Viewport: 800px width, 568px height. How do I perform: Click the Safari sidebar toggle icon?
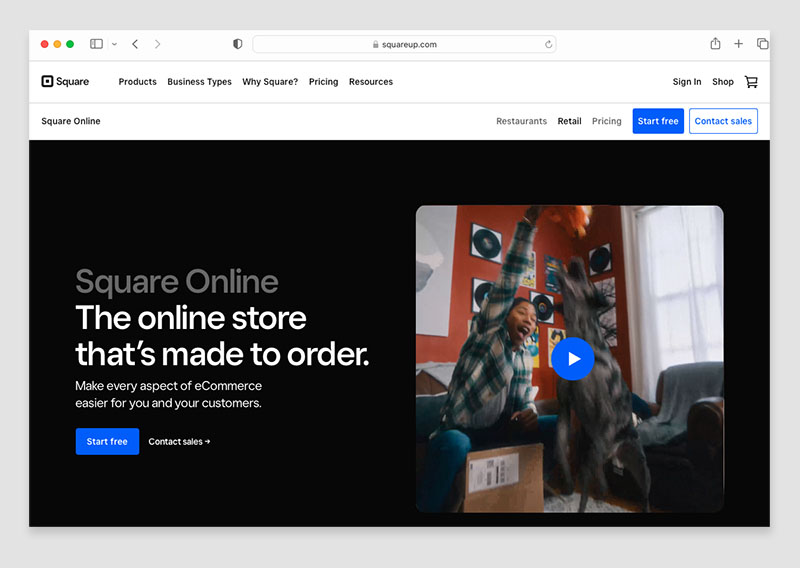coord(96,44)
